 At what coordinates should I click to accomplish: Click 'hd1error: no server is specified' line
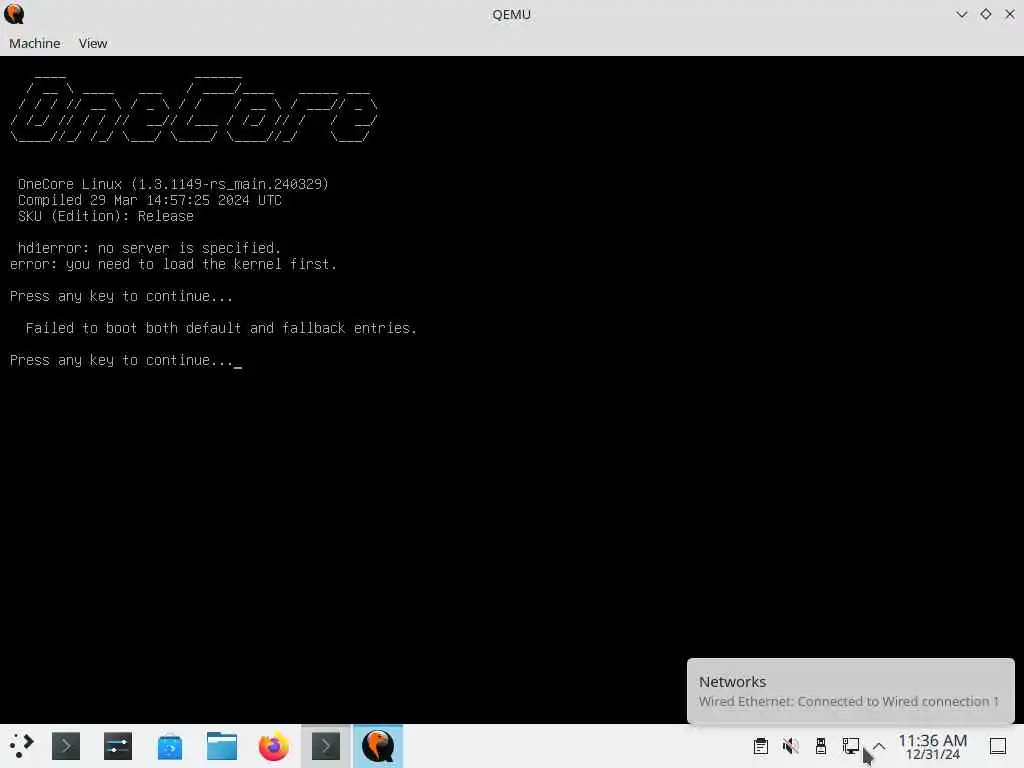149,248
